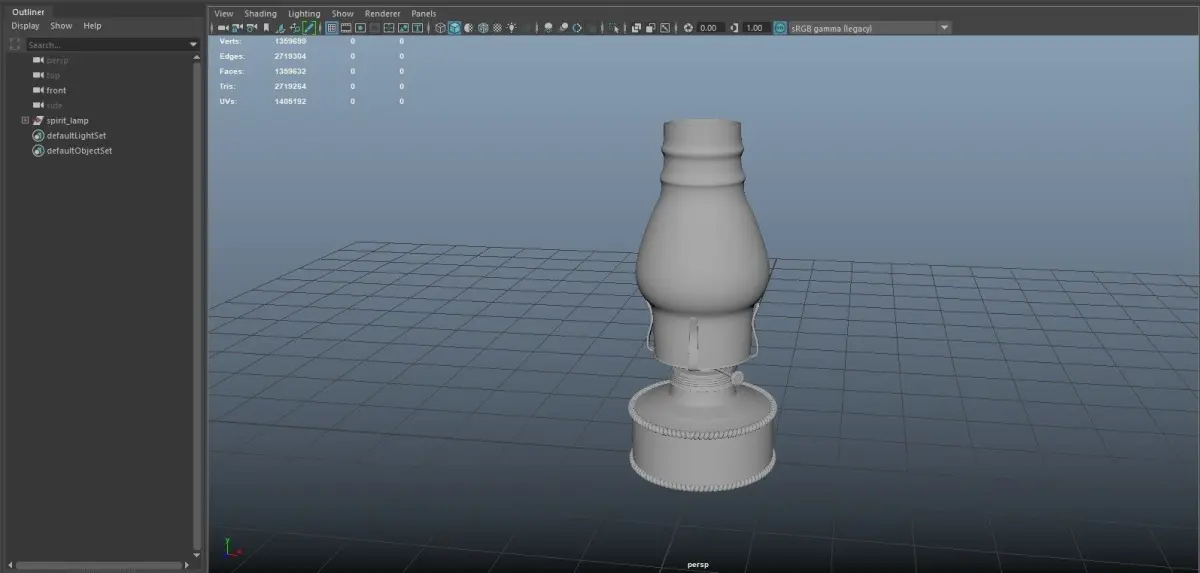1200x573 pixels.
Task: Open the Panels menu
Action: (424, 14)
